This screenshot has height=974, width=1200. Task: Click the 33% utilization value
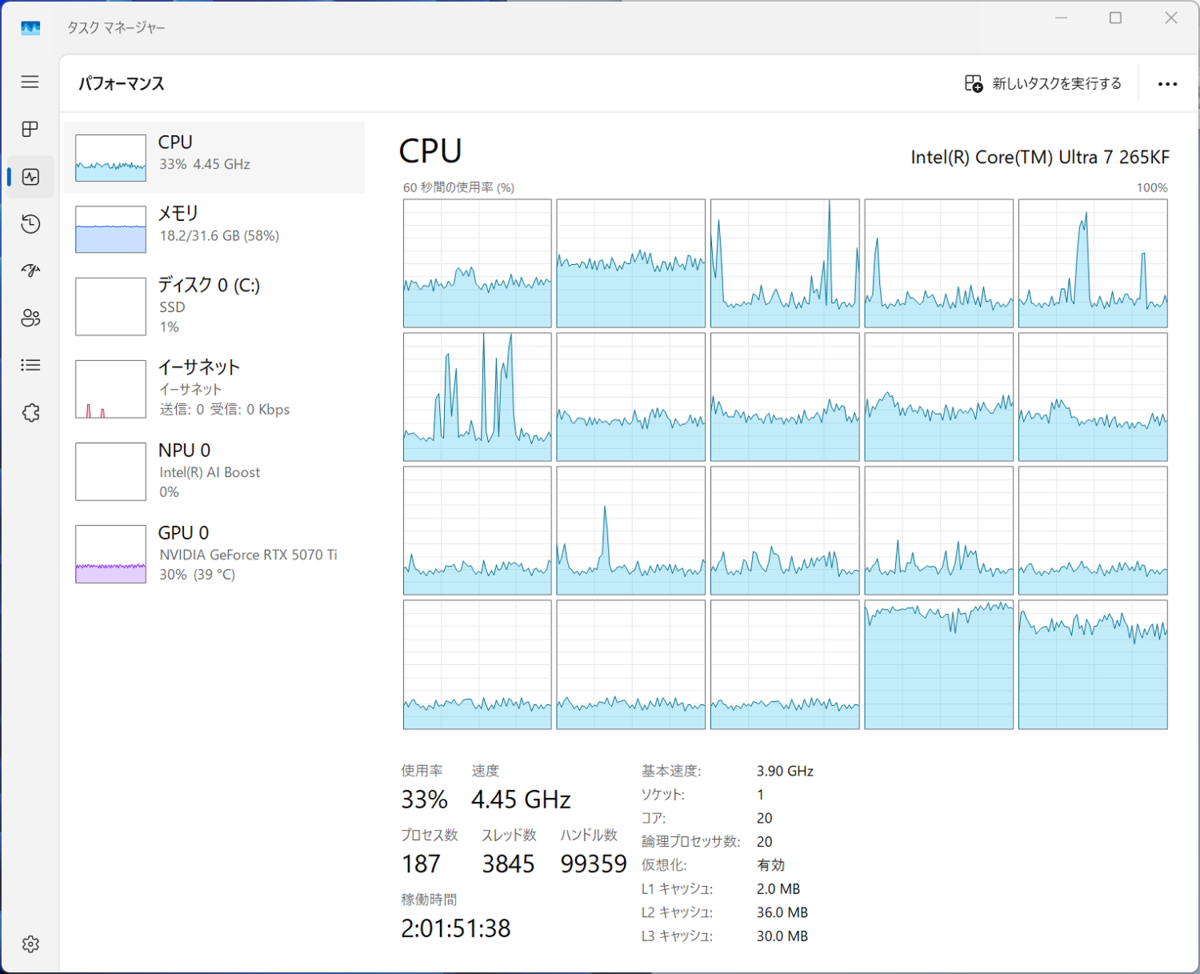tap(424, 800)
